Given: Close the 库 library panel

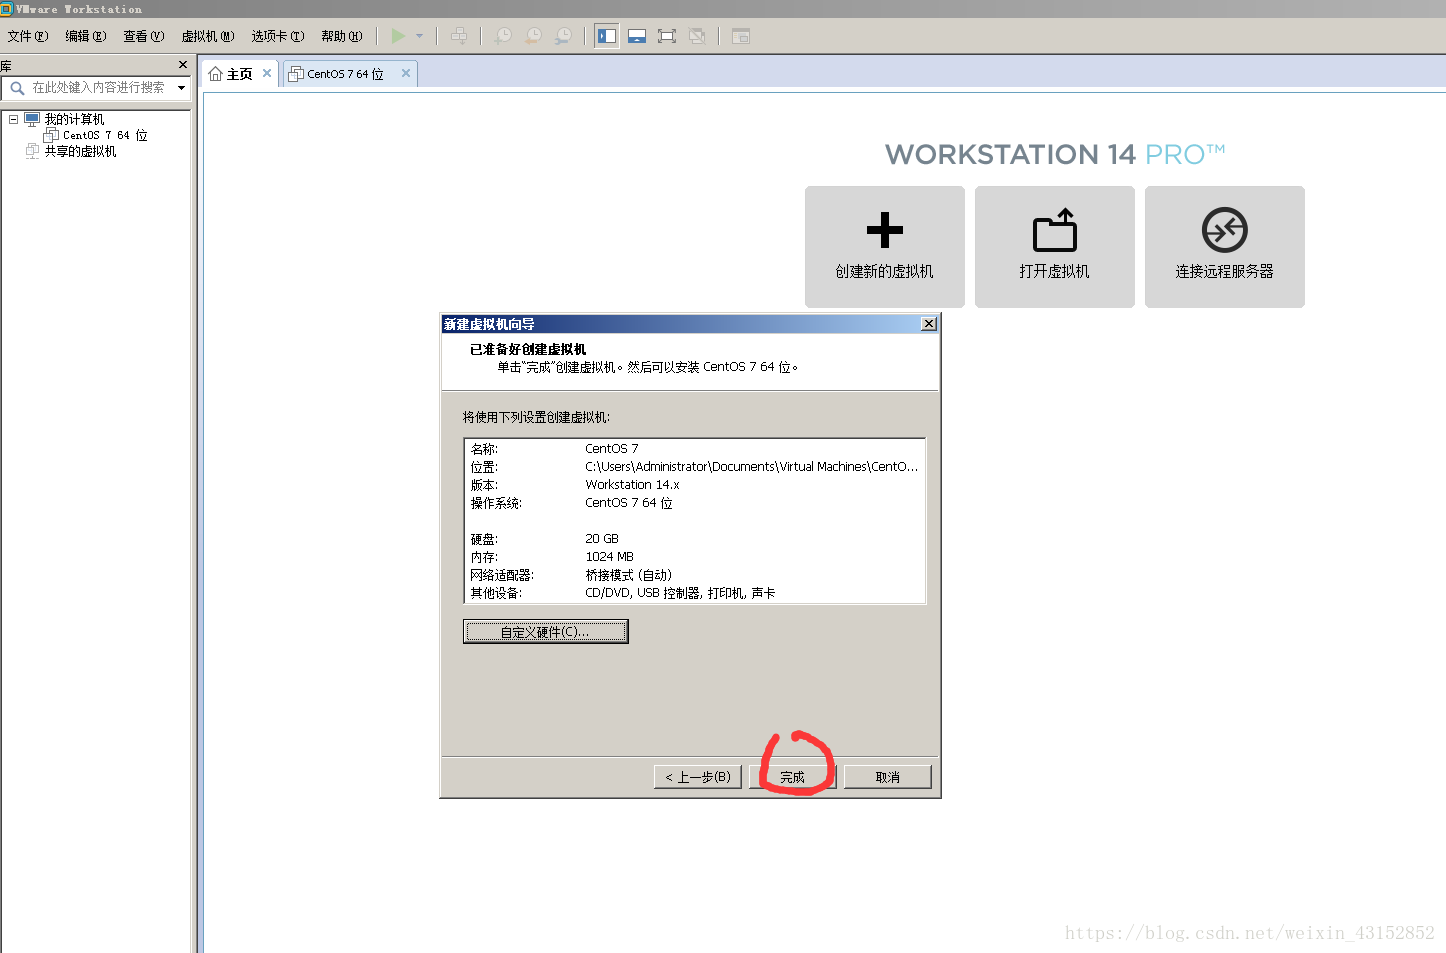Looking at the screenshot, I should pyautogui.click(x=182, y=65).
